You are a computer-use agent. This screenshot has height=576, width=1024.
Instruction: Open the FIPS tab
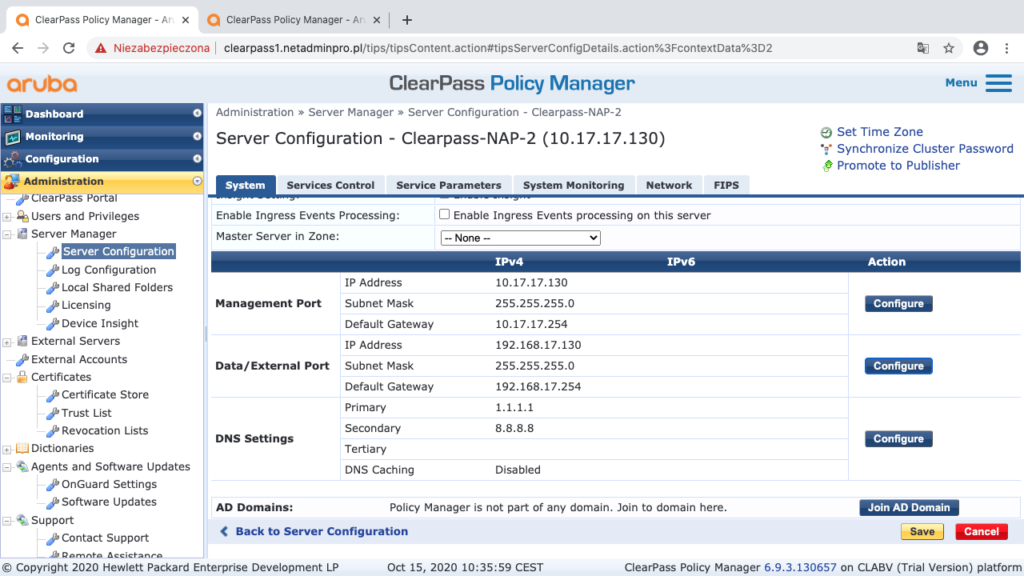[726, 185]
